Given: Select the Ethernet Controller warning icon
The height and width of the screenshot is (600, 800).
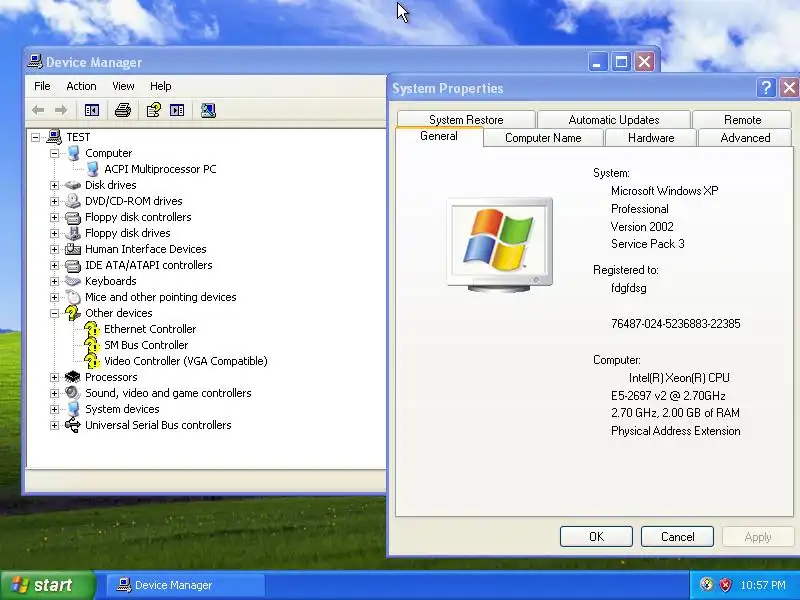Looking at the screenshot, I should click(92, 329).
